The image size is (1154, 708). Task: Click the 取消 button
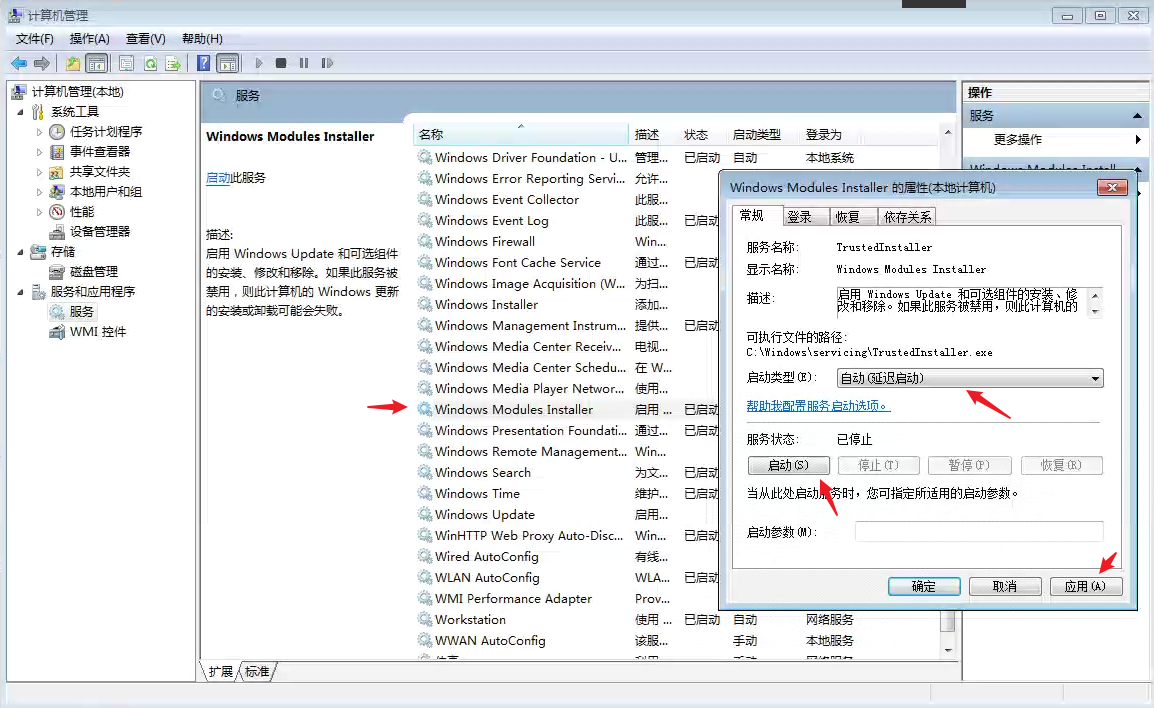[1005, 587]
